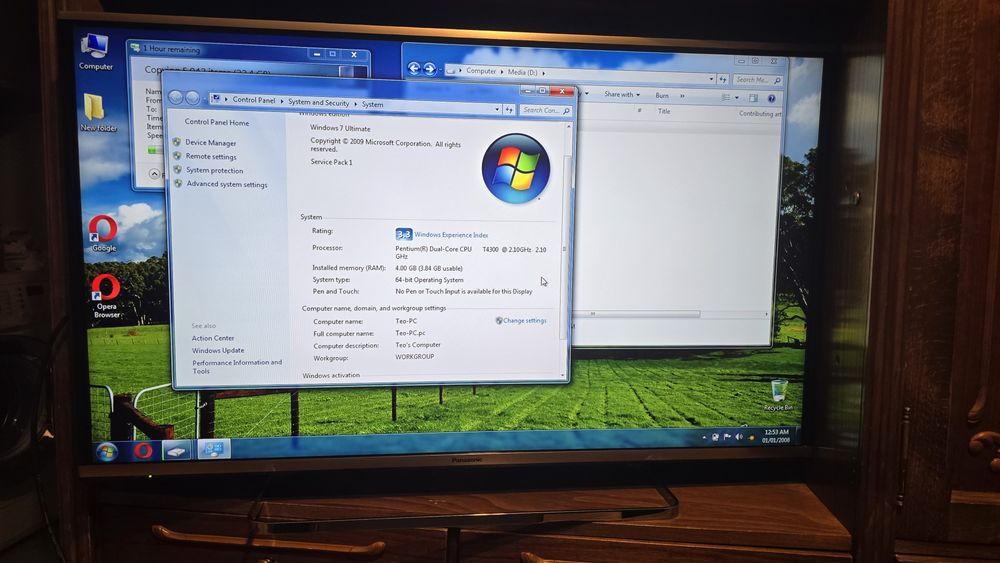This screenshot has width=1000, height=563.
Task: Toggle the preview pane in Explorer
Action: [753, 98]
